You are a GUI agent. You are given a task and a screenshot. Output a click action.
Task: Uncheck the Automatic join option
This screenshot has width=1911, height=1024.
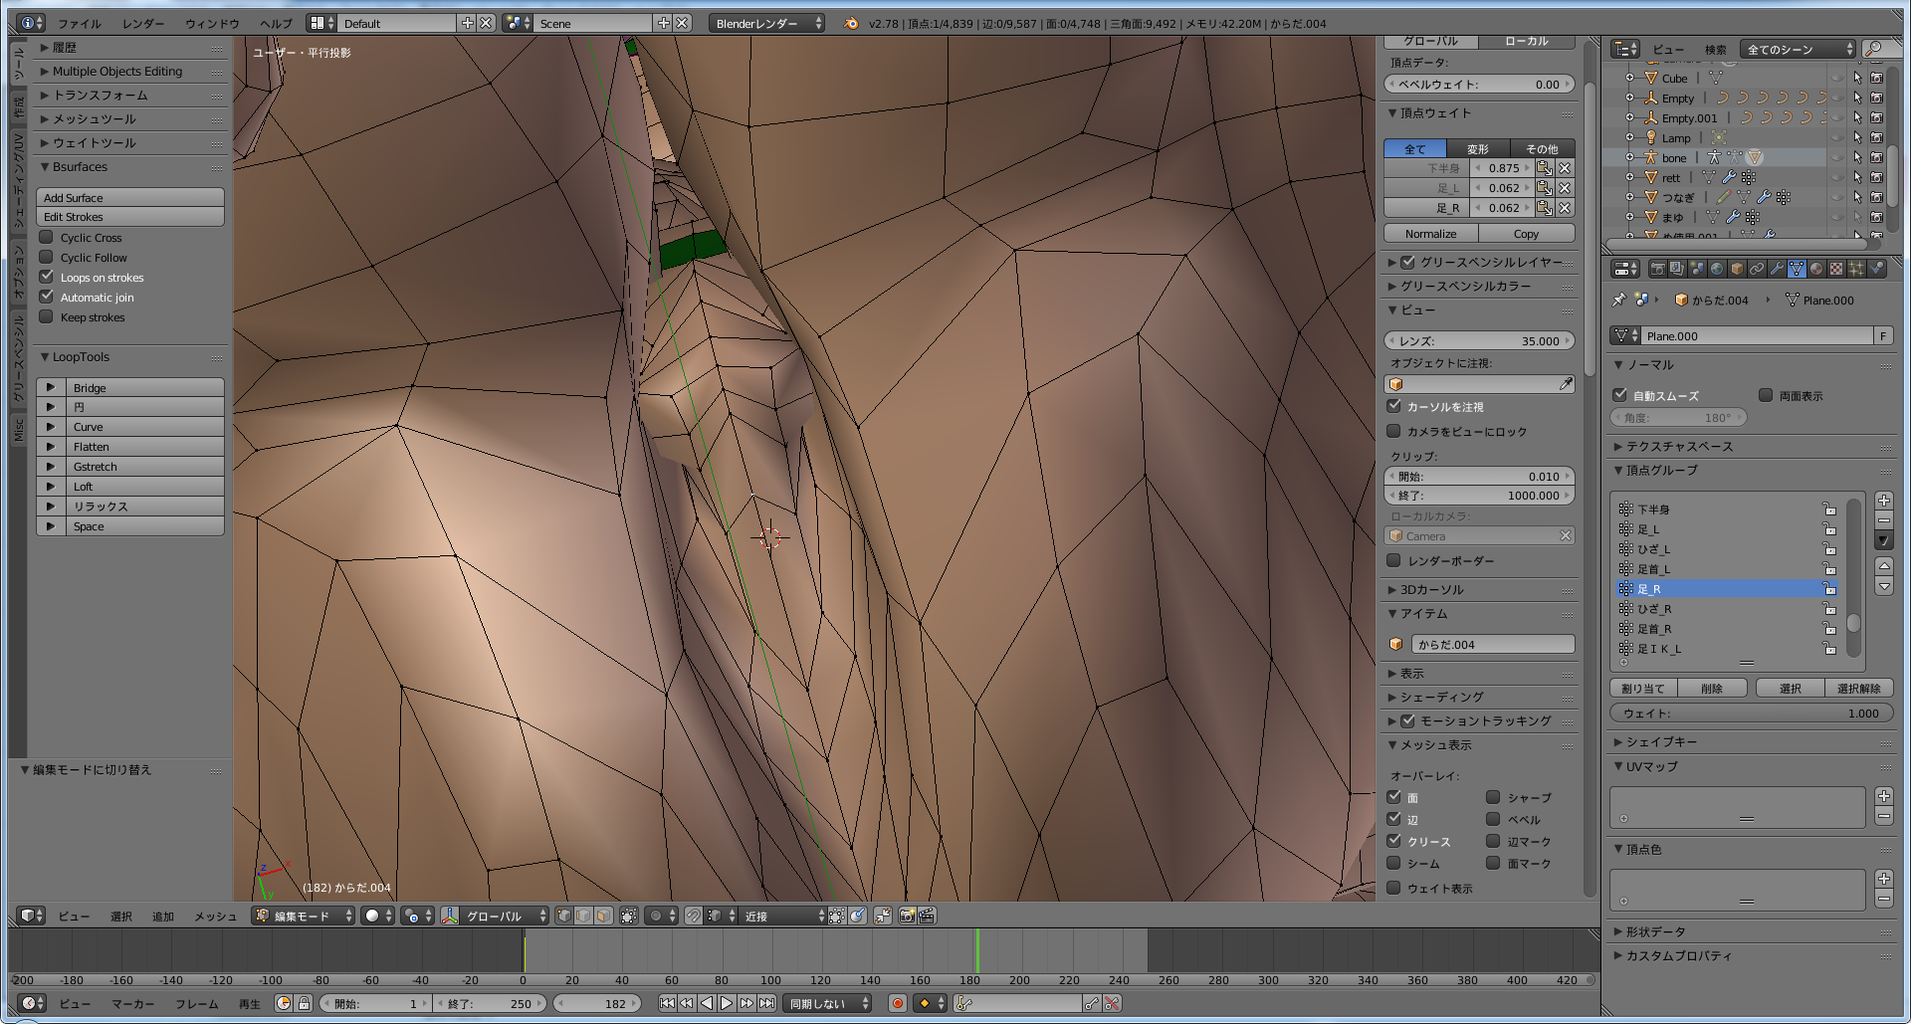[46, 297]
